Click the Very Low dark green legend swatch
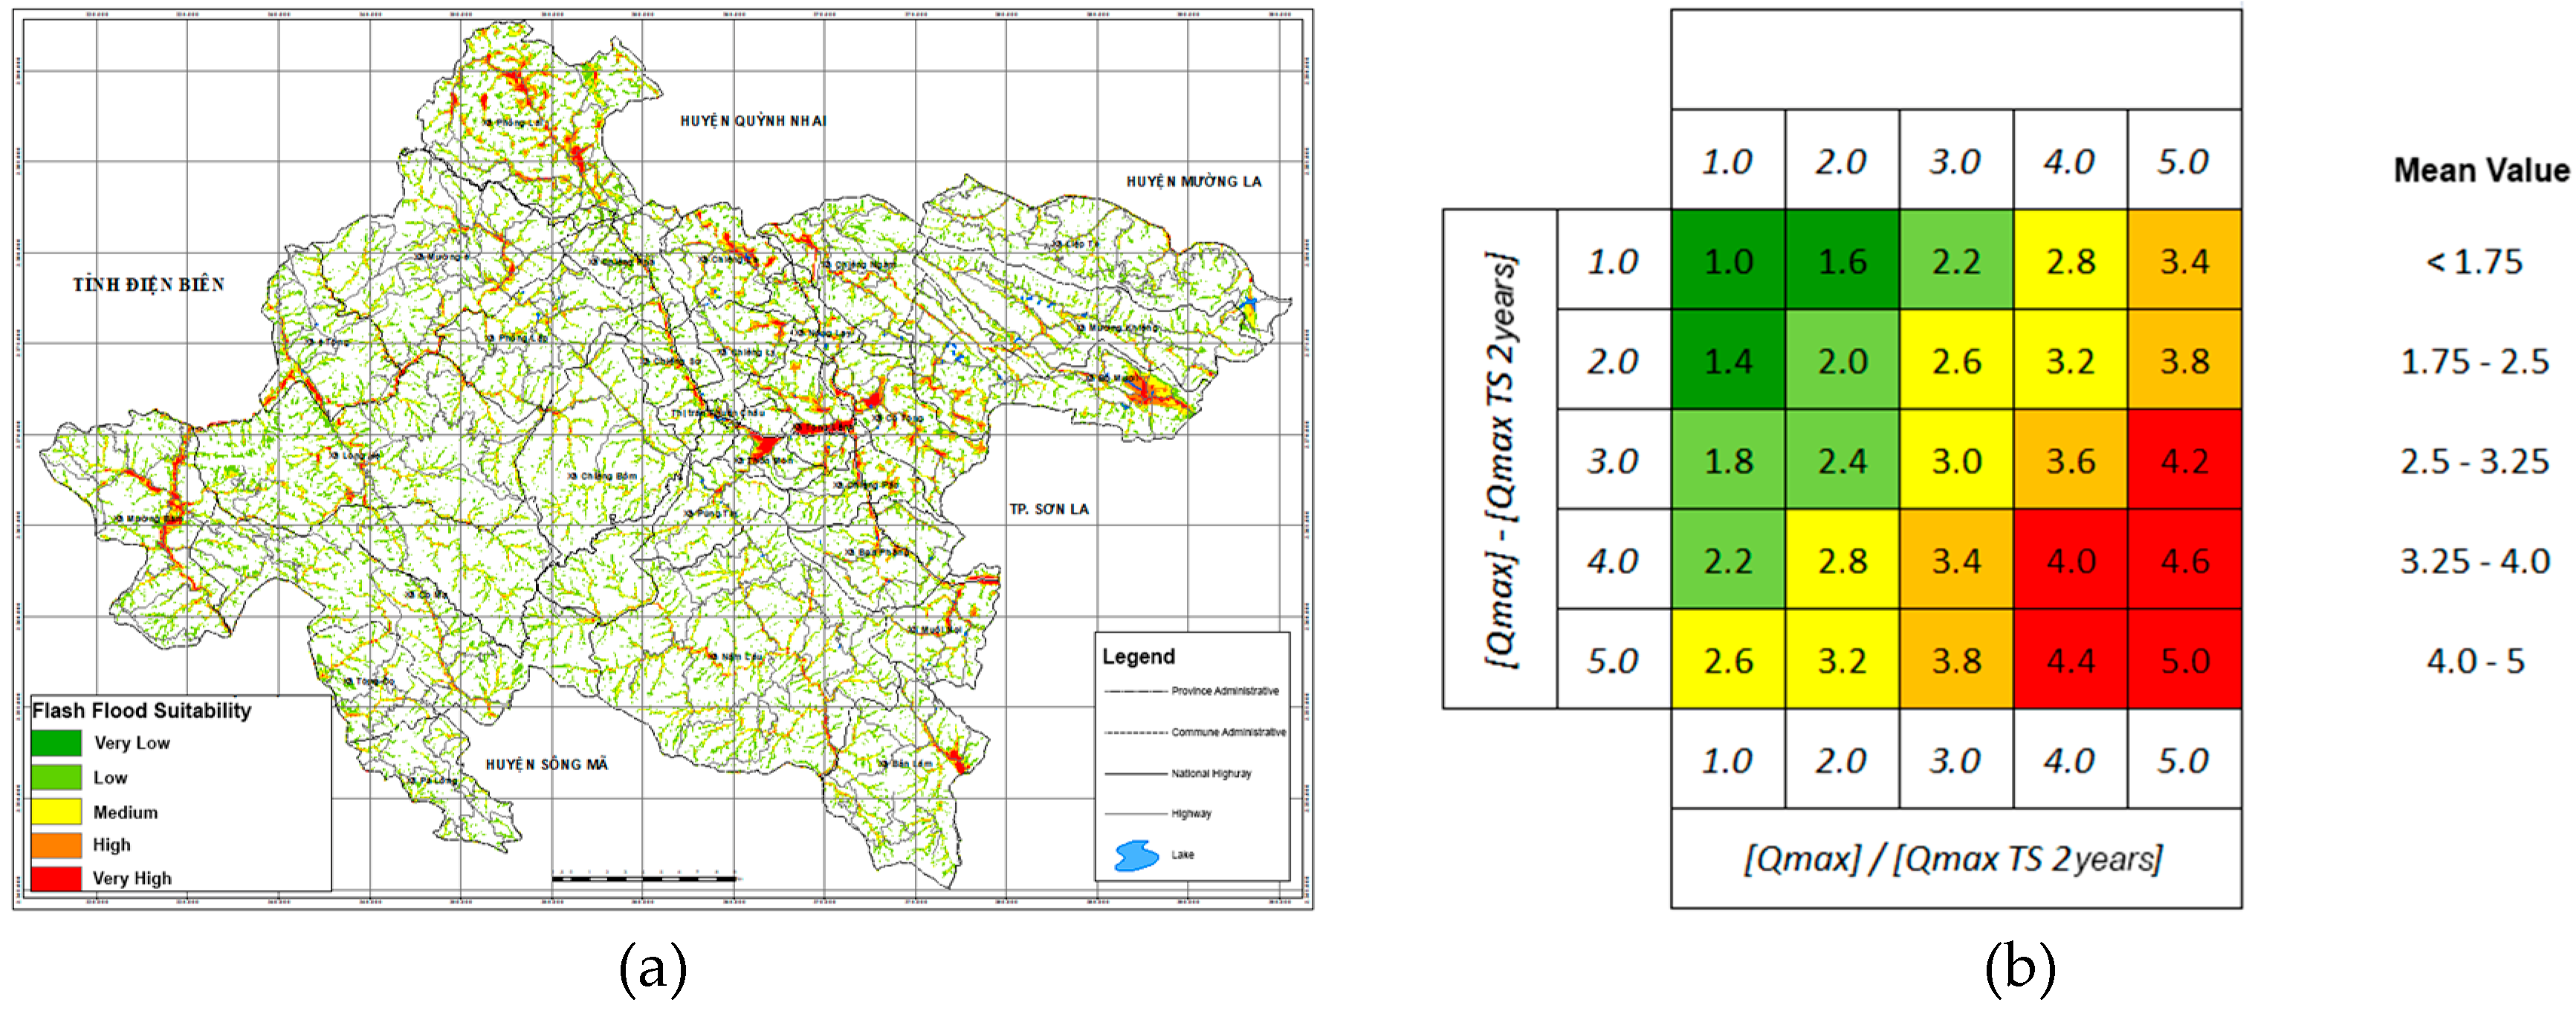This screenshot has height=1014, width=2576. (x=56, y=743)
